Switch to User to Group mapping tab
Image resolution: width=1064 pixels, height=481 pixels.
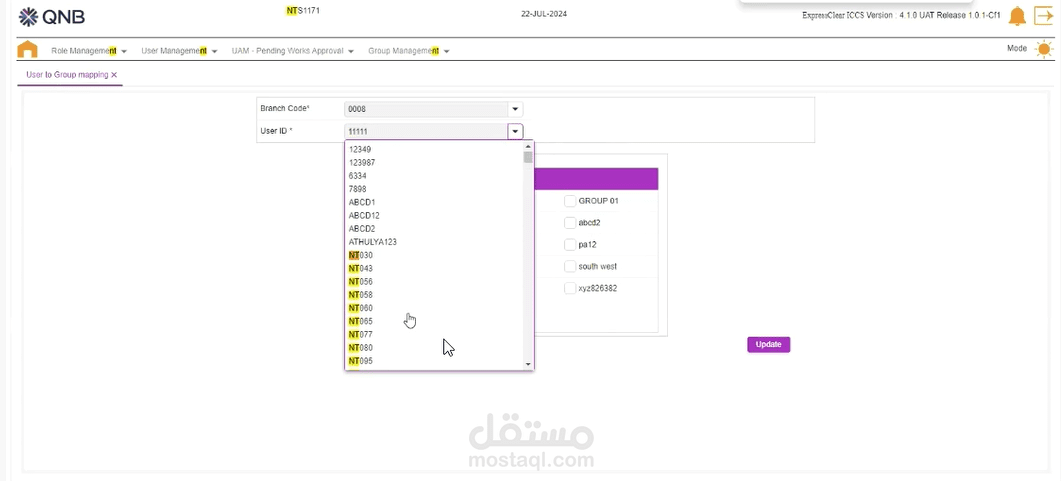66,75
